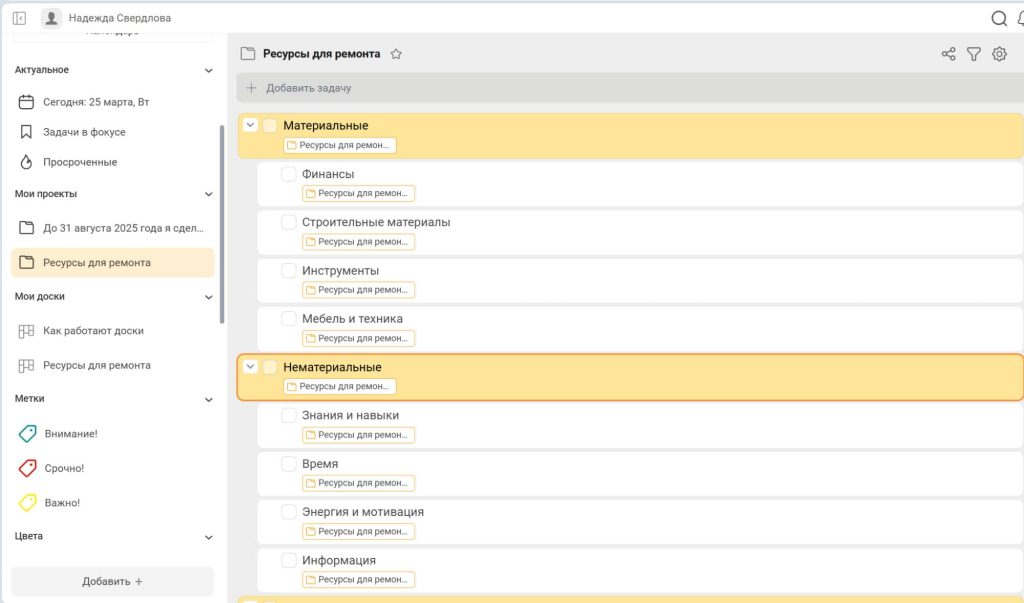Collapse the Нематериальные task group

251,367
